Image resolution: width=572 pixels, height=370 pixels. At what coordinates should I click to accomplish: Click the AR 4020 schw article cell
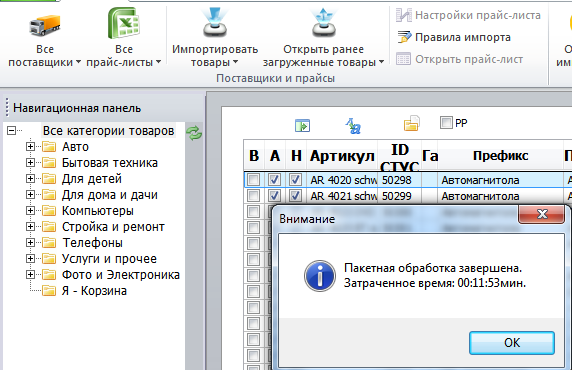343,180
